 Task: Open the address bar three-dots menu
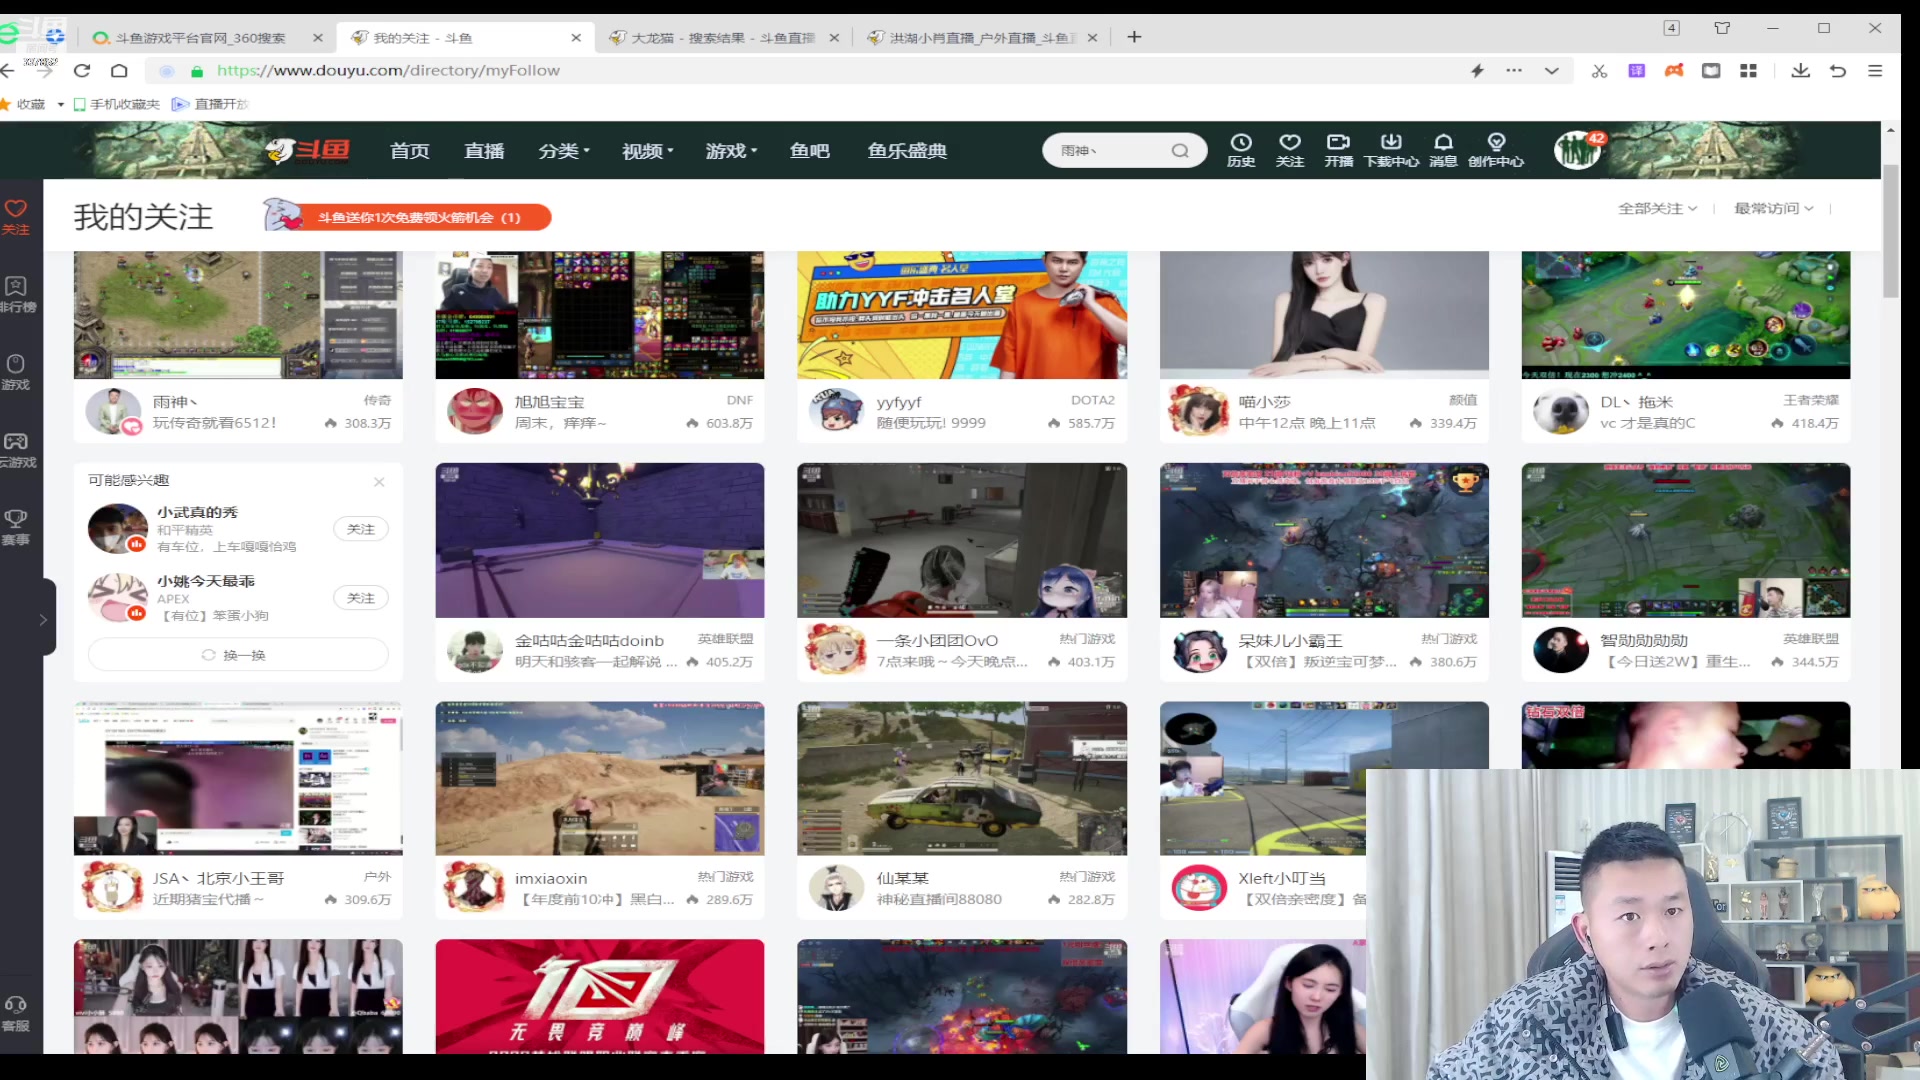coord(1514,71)
